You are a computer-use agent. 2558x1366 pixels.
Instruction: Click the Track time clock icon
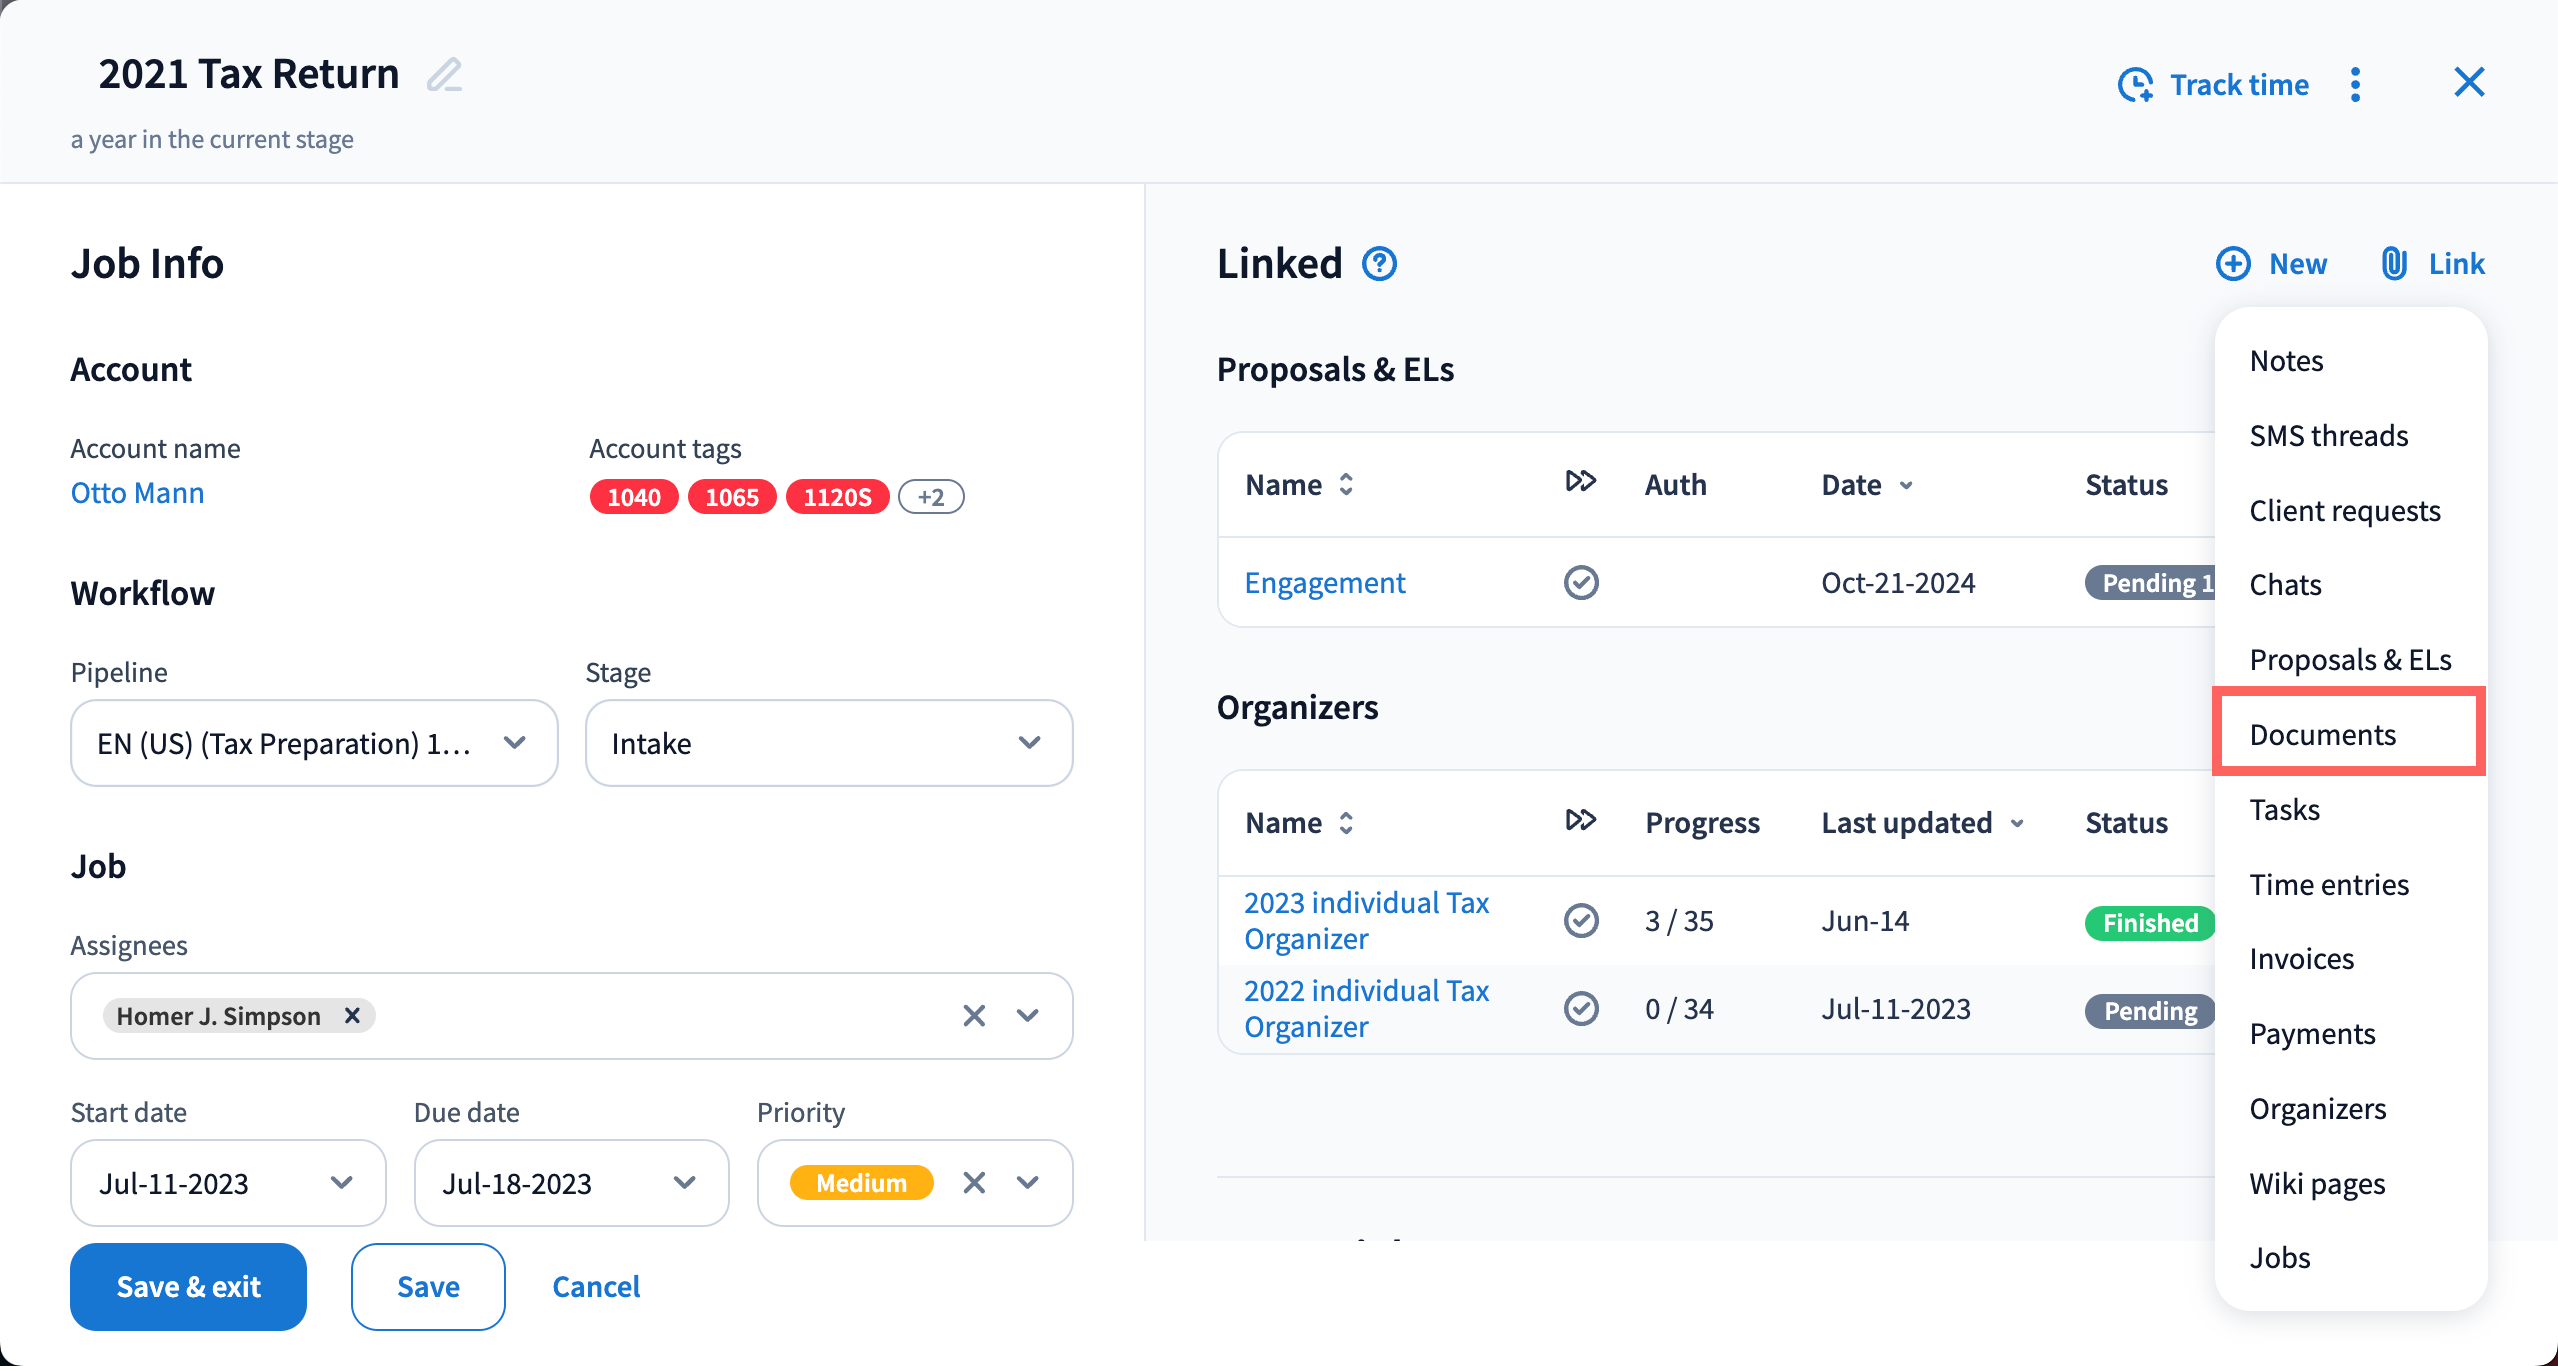pos(2135,85)
